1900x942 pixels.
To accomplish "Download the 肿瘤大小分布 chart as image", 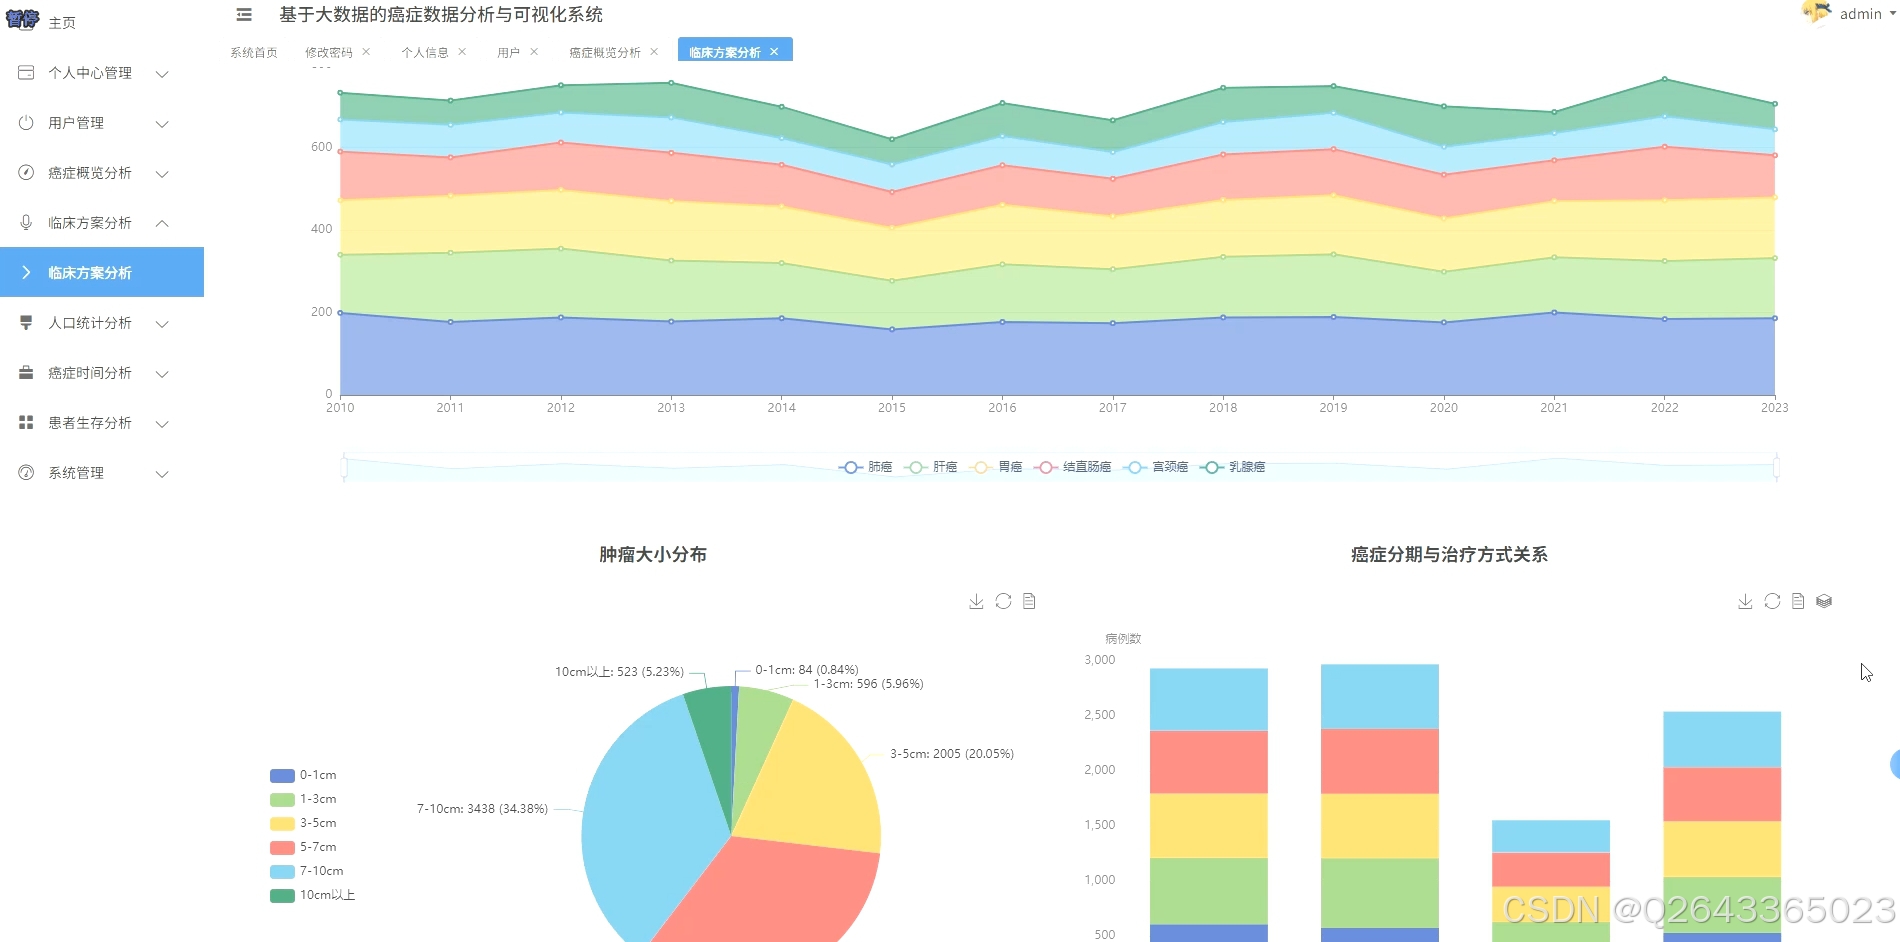I will pyautogui.click(x=976, y=601).
